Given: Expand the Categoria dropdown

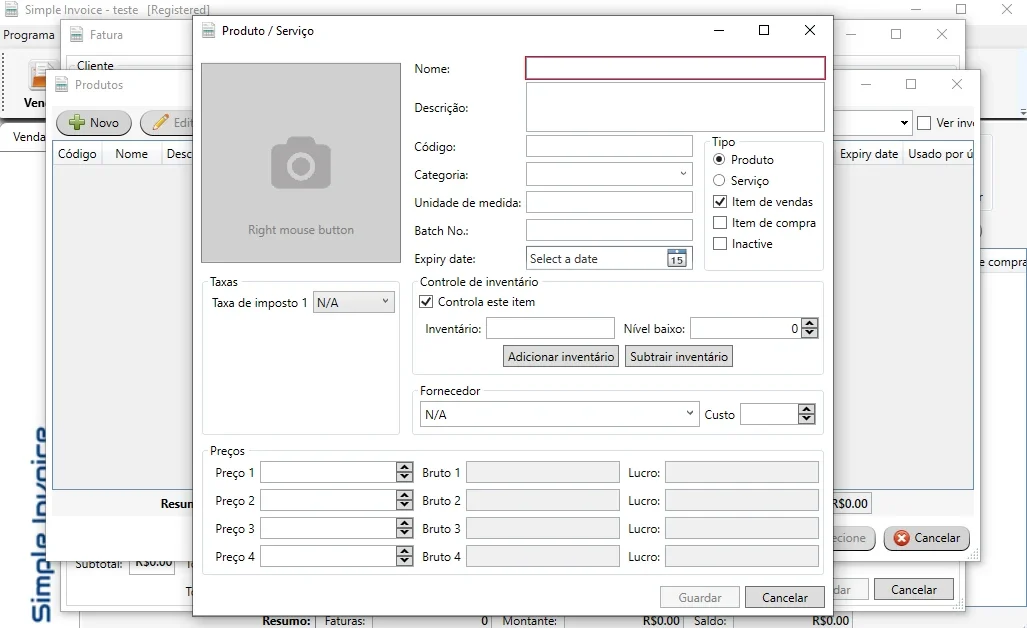Looking at the screenshot, I should click(683, 174).
